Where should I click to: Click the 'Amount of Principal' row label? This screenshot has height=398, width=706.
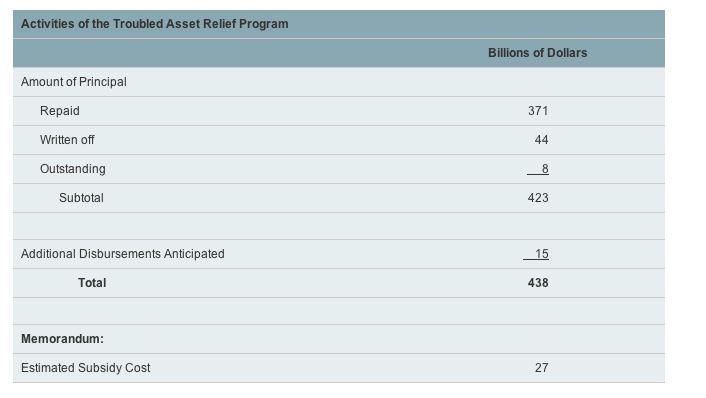[73, 82]
